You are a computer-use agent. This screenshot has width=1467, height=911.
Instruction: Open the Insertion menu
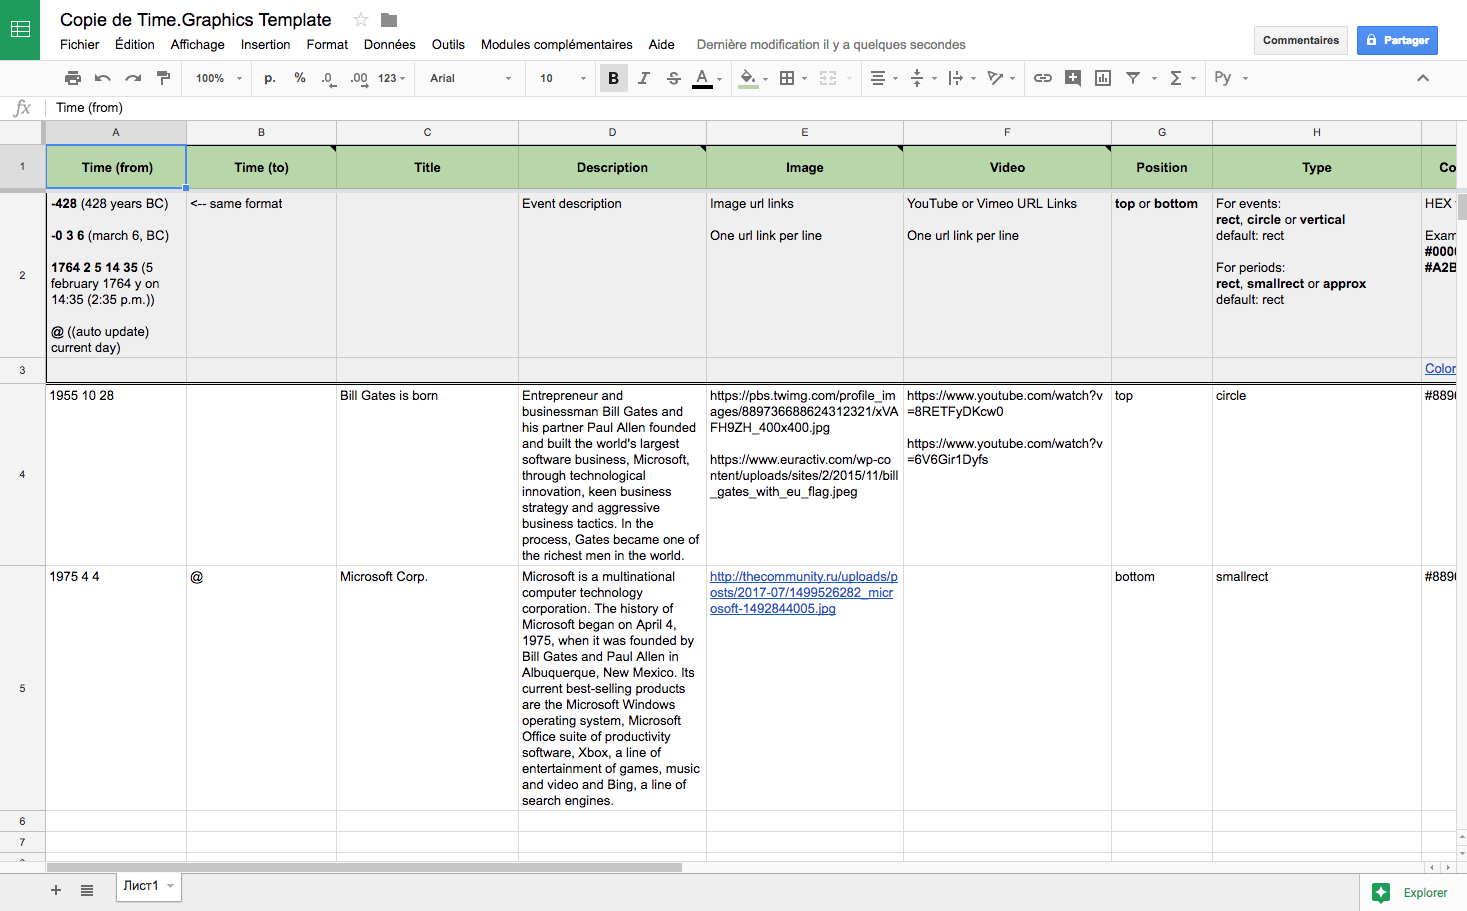pyautogui.click(x=266, y=44)
